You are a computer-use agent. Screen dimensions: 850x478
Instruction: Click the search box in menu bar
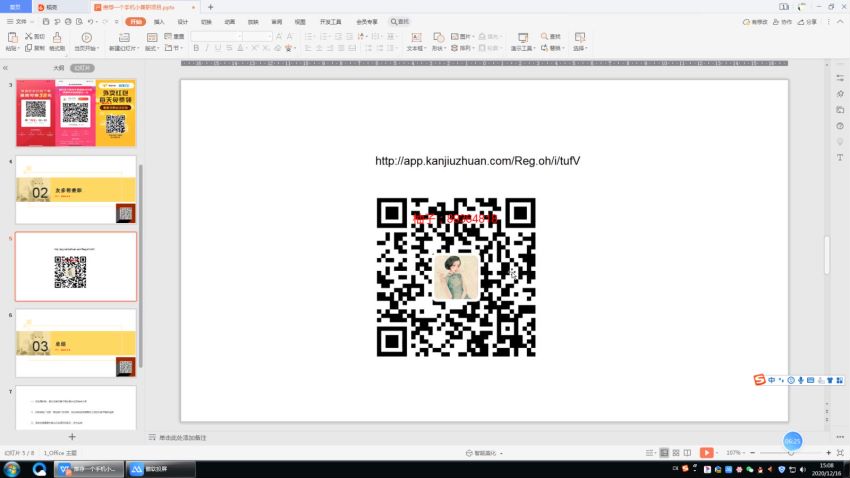[400, 22]
